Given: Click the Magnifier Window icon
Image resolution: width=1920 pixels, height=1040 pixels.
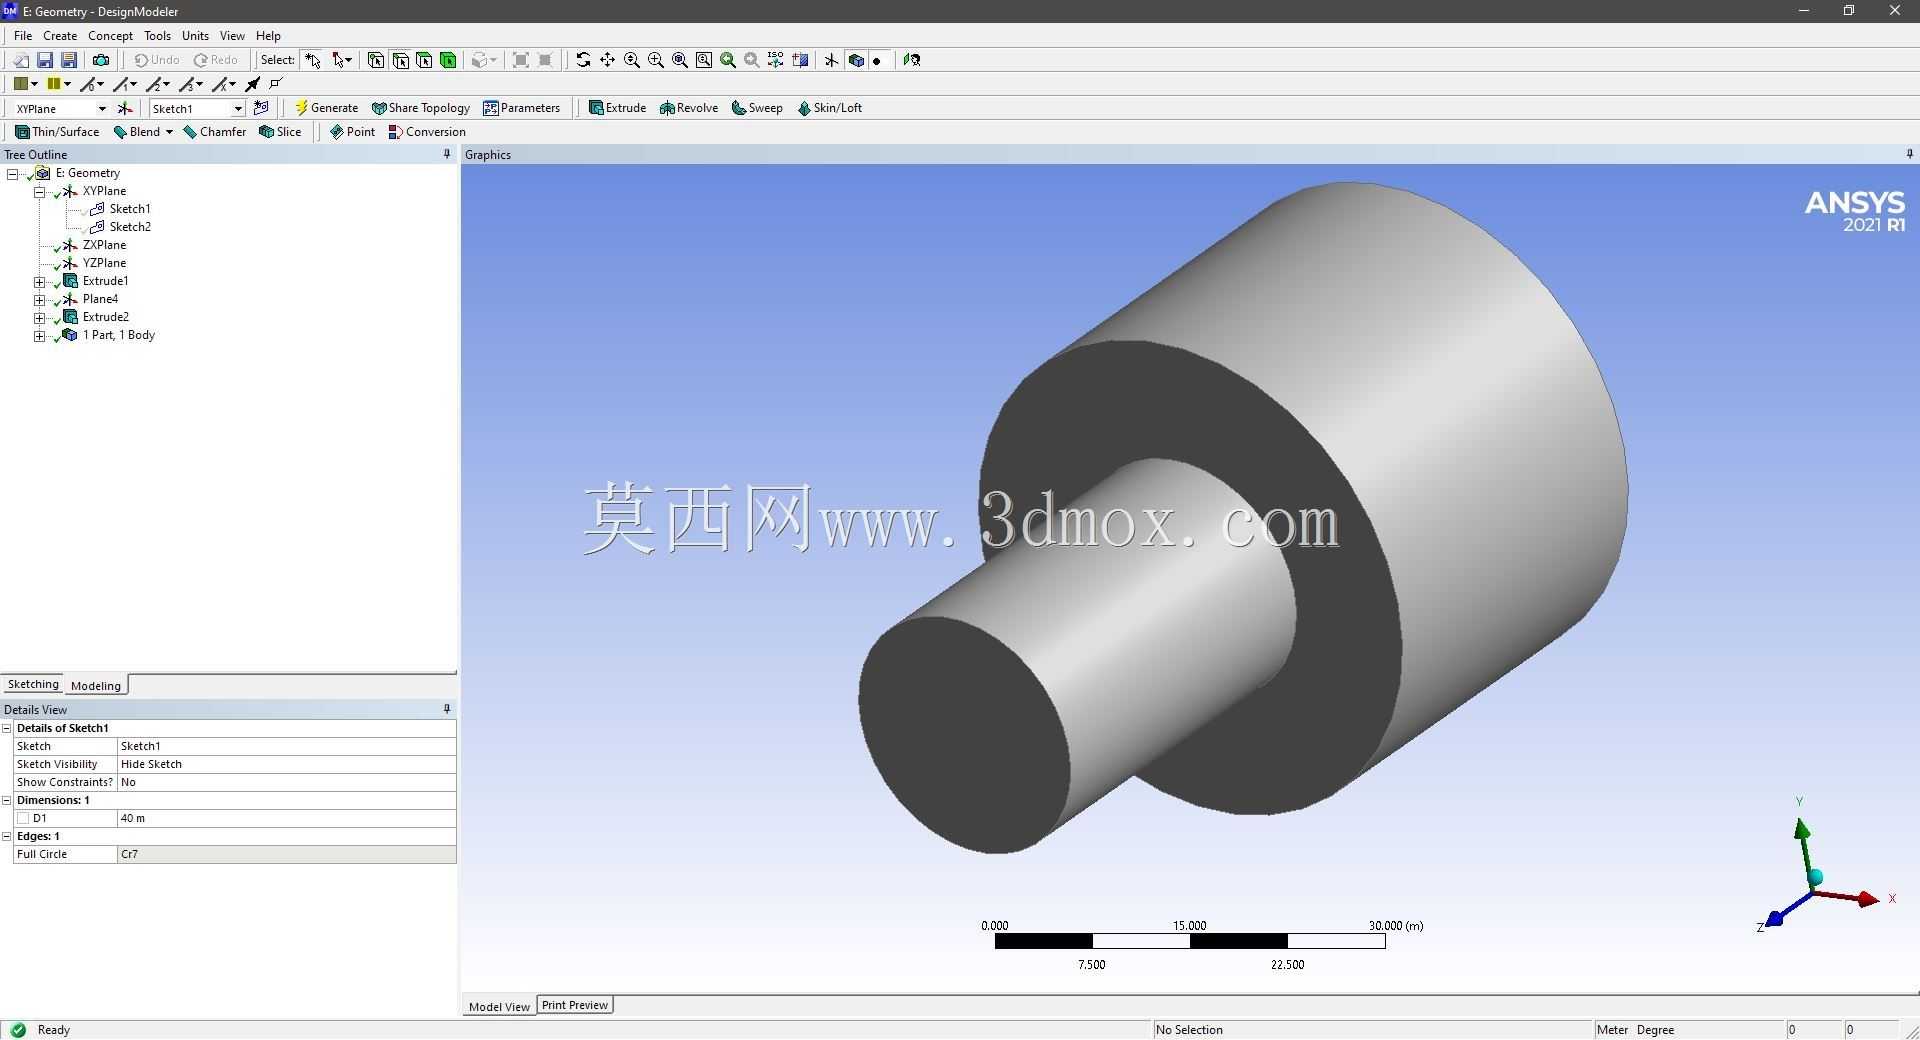Looking at the screenshot, I should pos(704,60).
